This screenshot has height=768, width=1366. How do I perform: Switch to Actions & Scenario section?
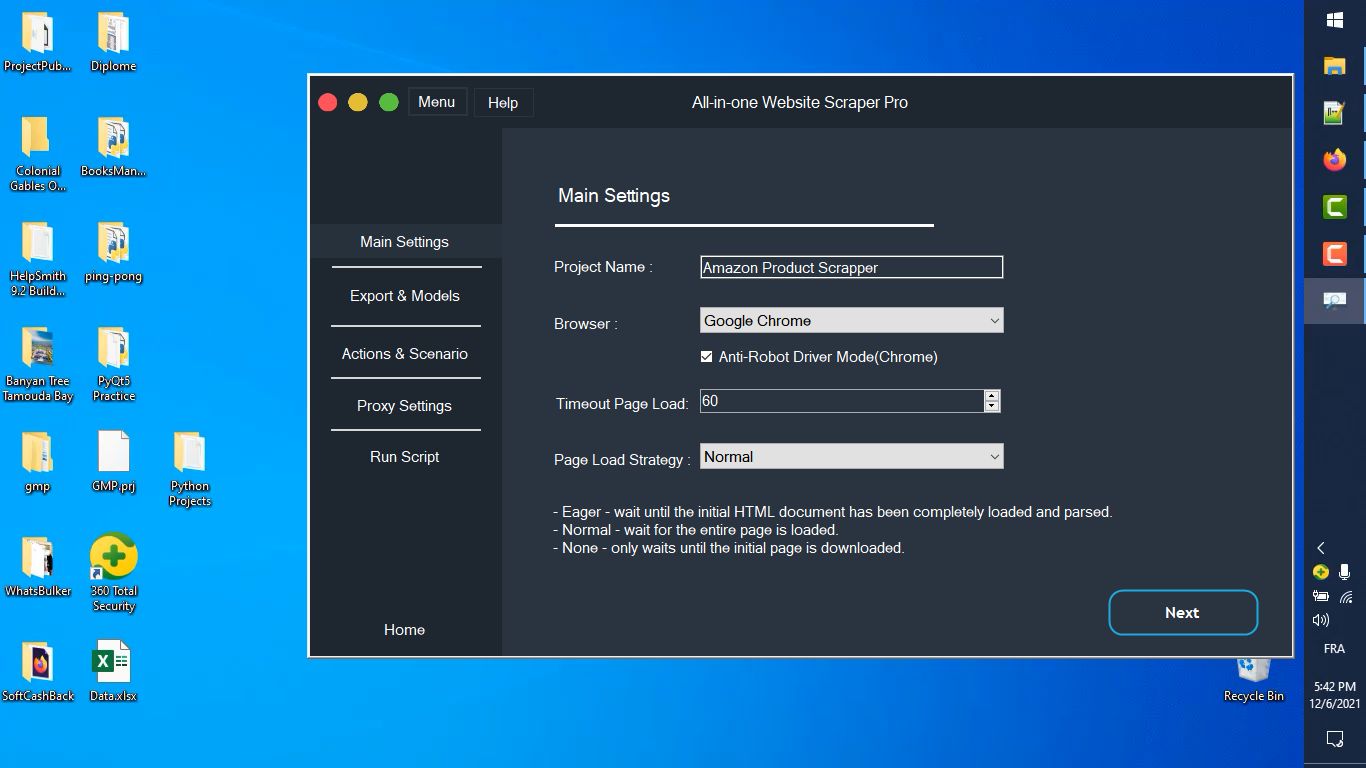(405, 354)
